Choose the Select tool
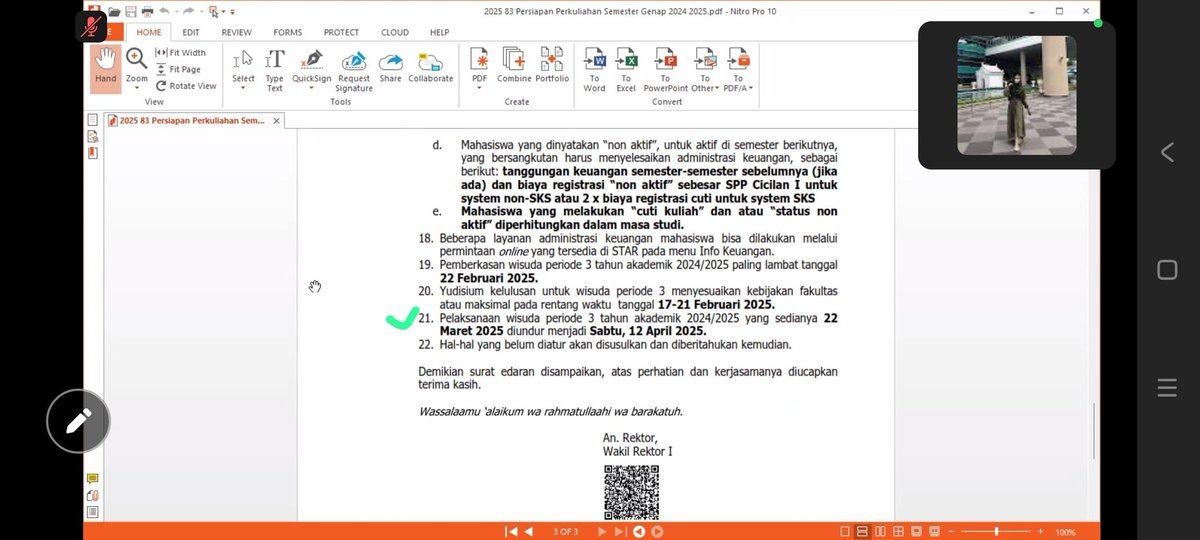Screen dimensions: 1200x540 (243, 64)
